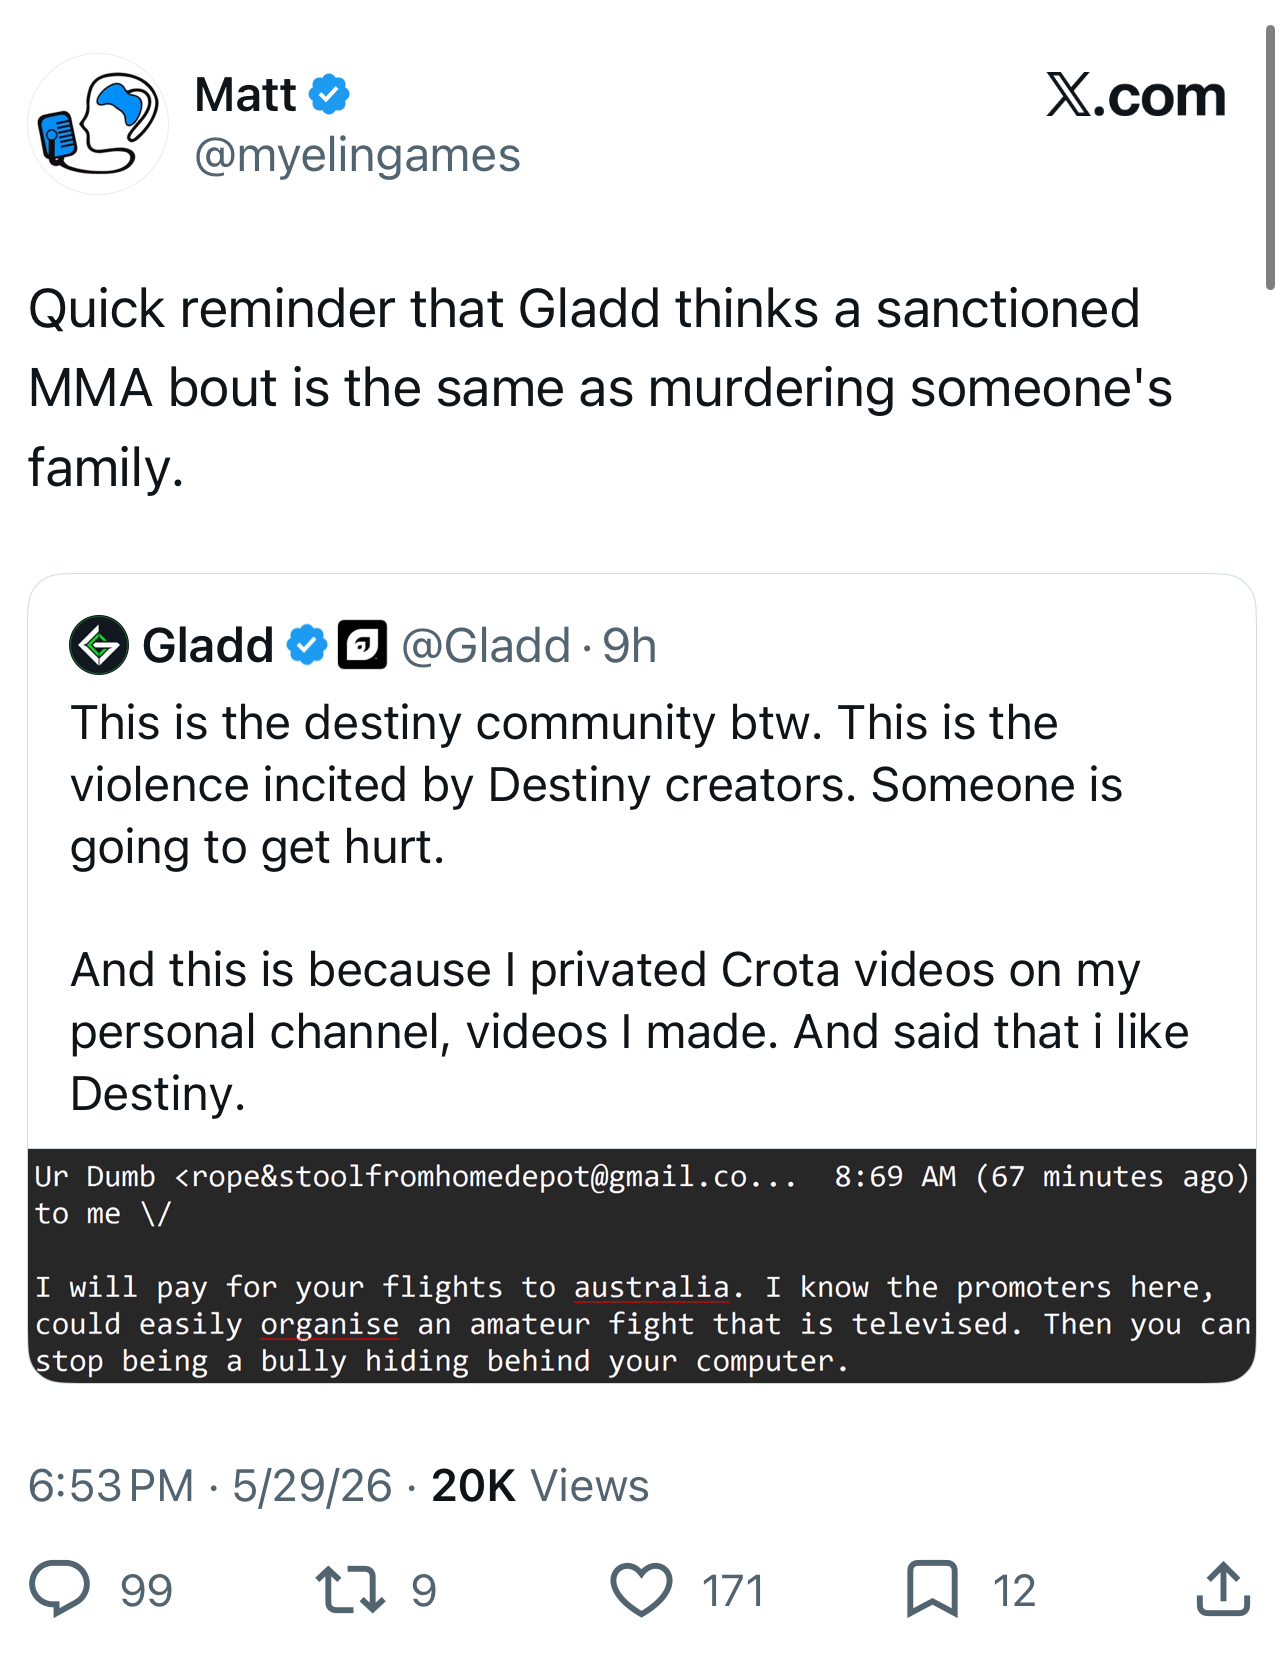1284x1668 pixels.
Task: Click Gladd's verified checkmark badge
Action: click(307, 645)
